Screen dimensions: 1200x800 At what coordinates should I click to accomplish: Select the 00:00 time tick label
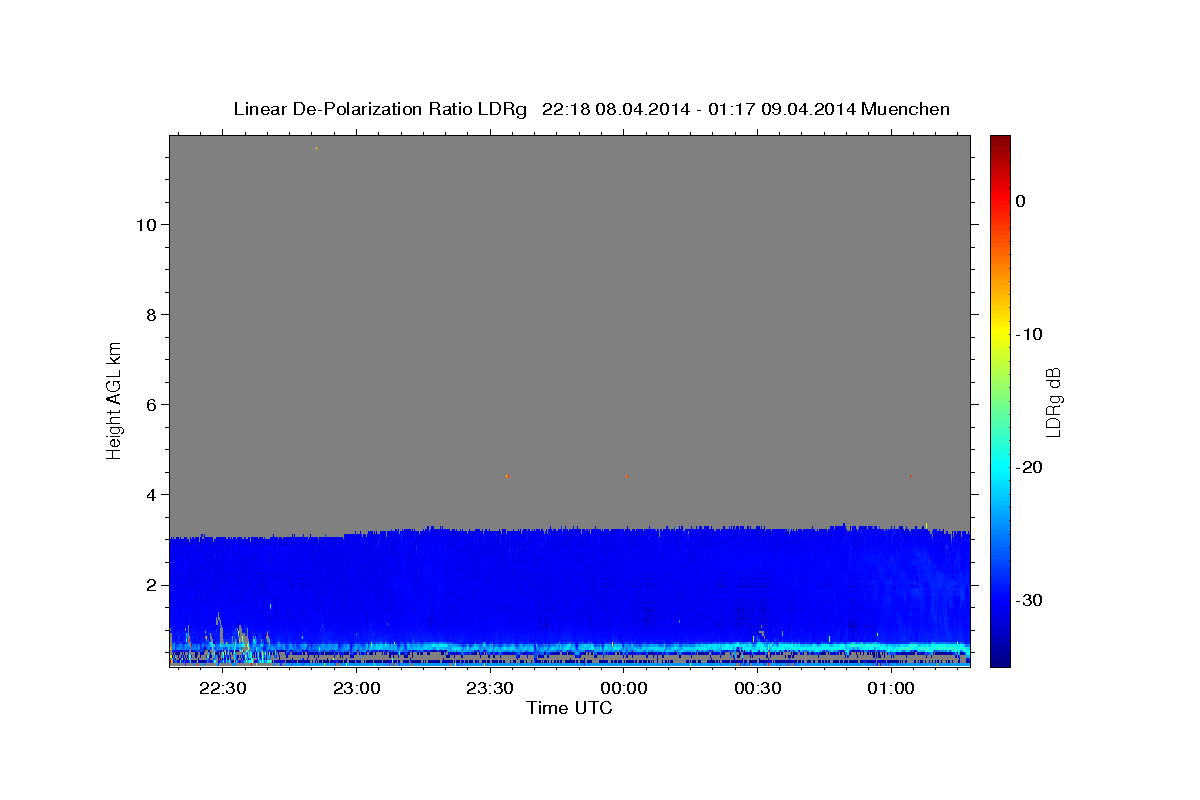[624, 689]
